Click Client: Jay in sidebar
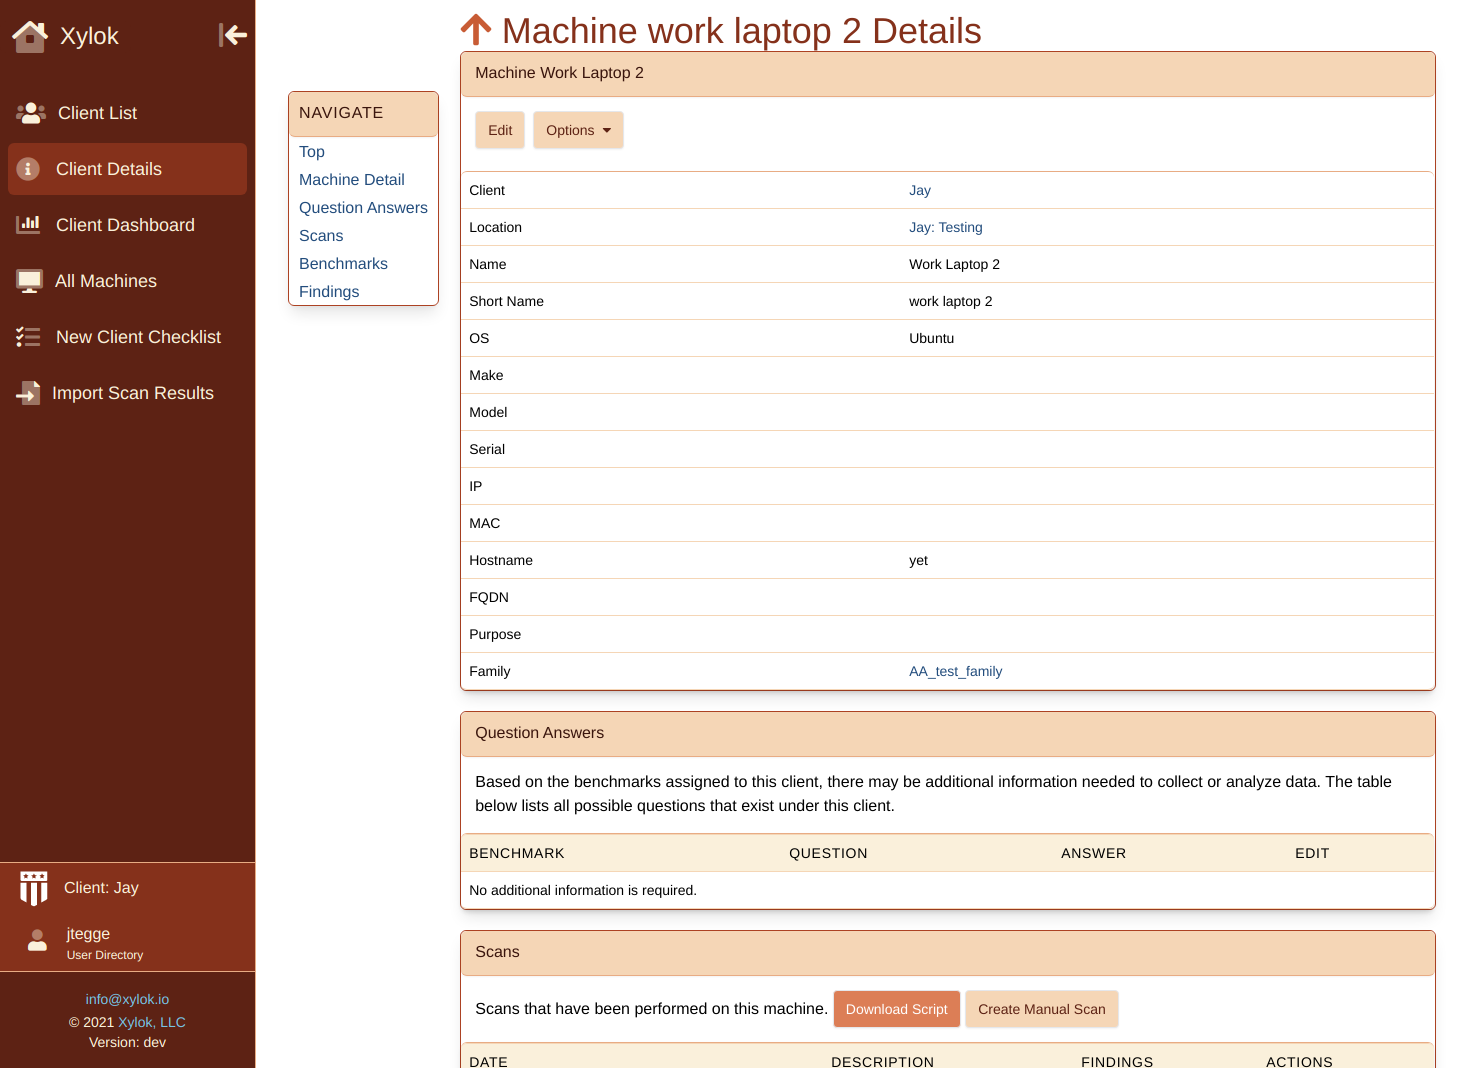The height and width of the screenshot is (1068, 1464). click(101, 888)
